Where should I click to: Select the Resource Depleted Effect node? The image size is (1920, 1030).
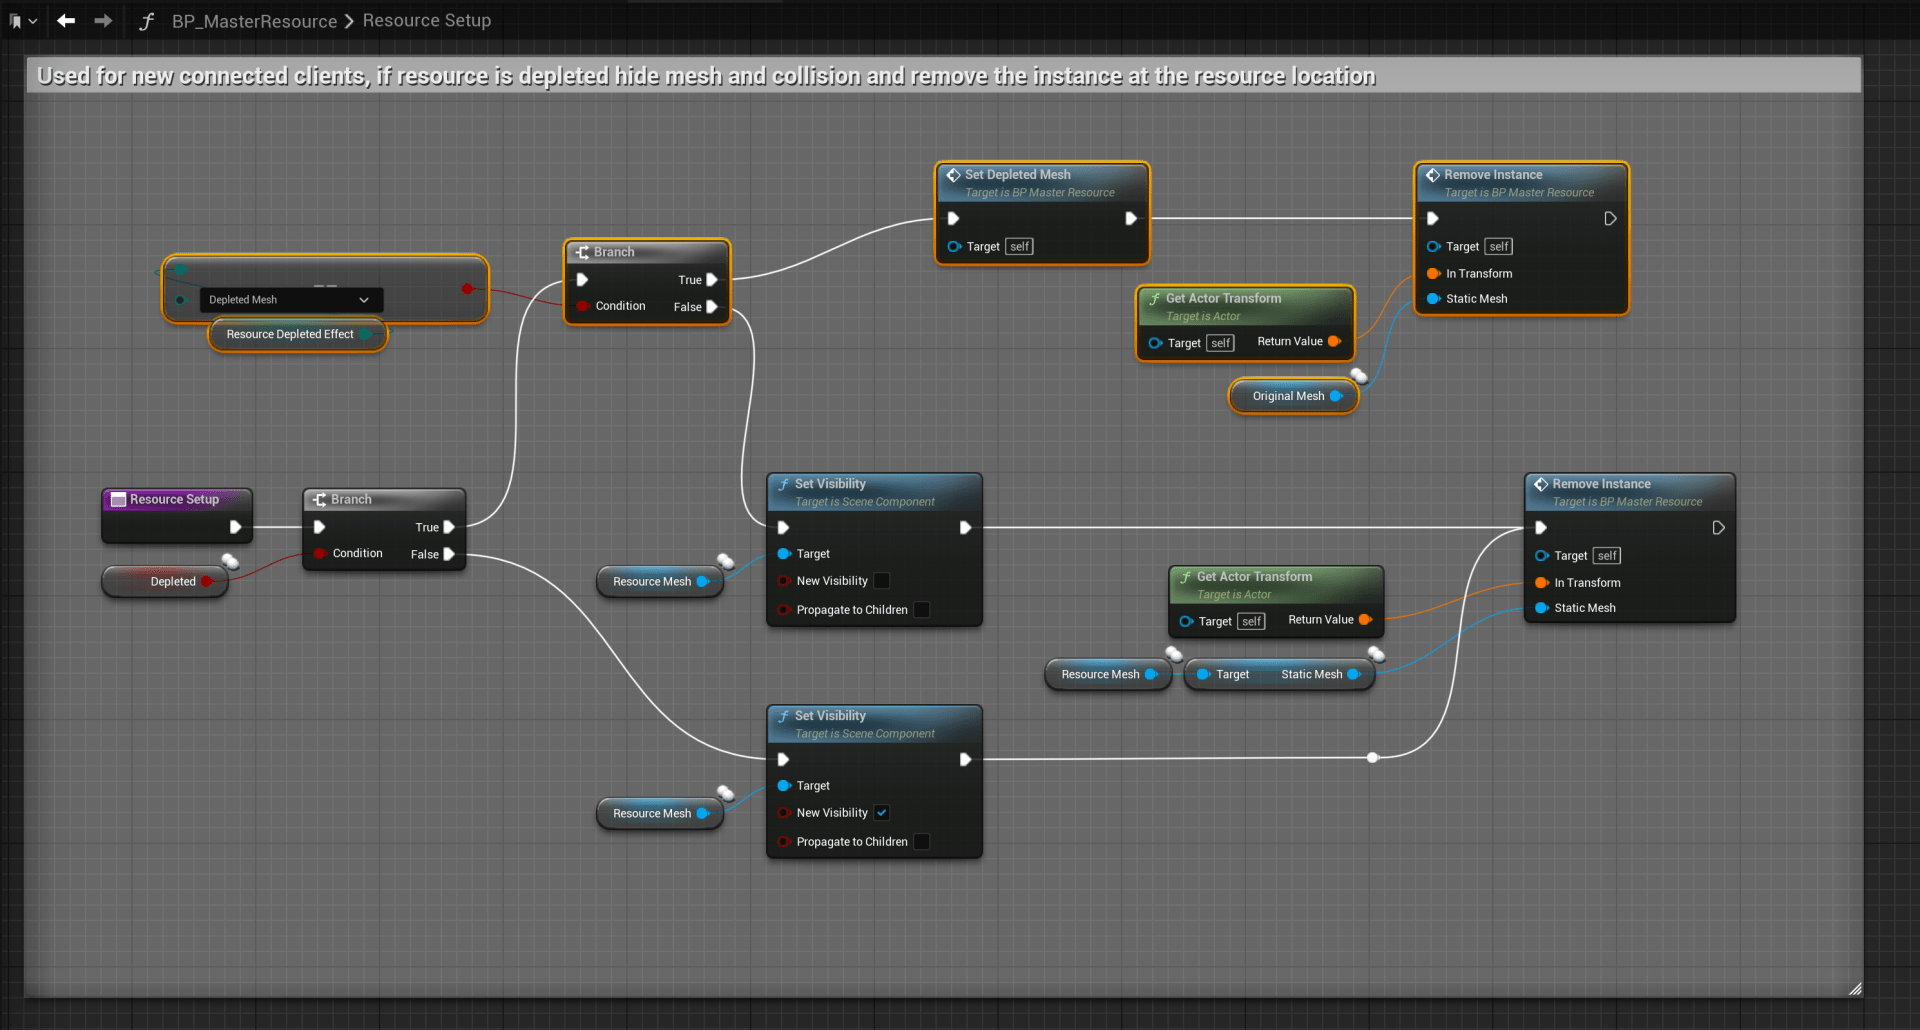click(x=290, y=335)
